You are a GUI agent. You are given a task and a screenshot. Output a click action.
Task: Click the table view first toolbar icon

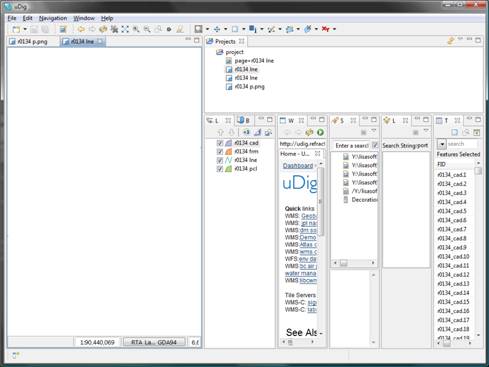tap(454, 132)
